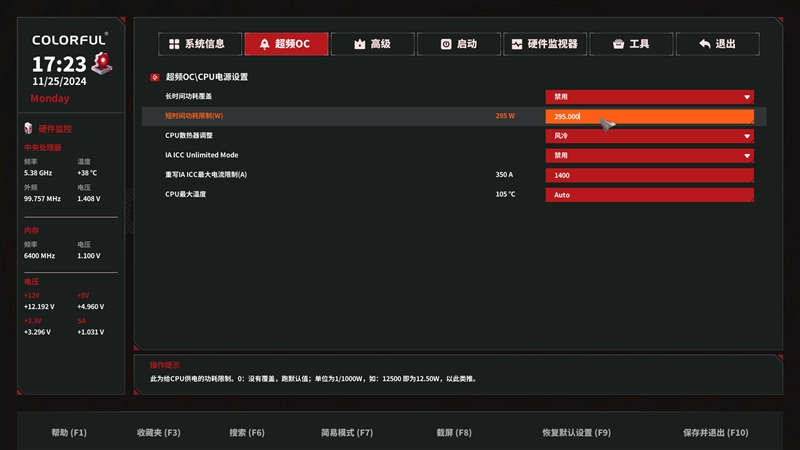Click the 1.408 V CPU voltage reading

pyautogui.click(x=89, y=198)
